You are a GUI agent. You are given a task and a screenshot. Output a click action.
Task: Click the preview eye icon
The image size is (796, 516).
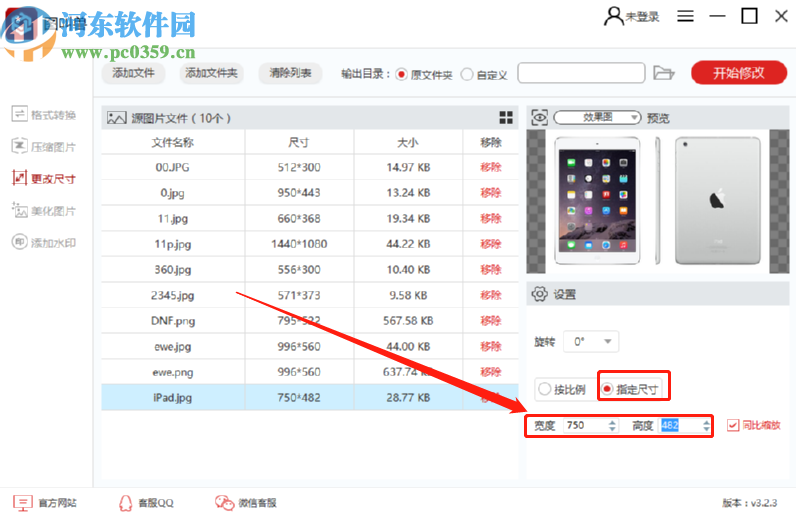539,118
